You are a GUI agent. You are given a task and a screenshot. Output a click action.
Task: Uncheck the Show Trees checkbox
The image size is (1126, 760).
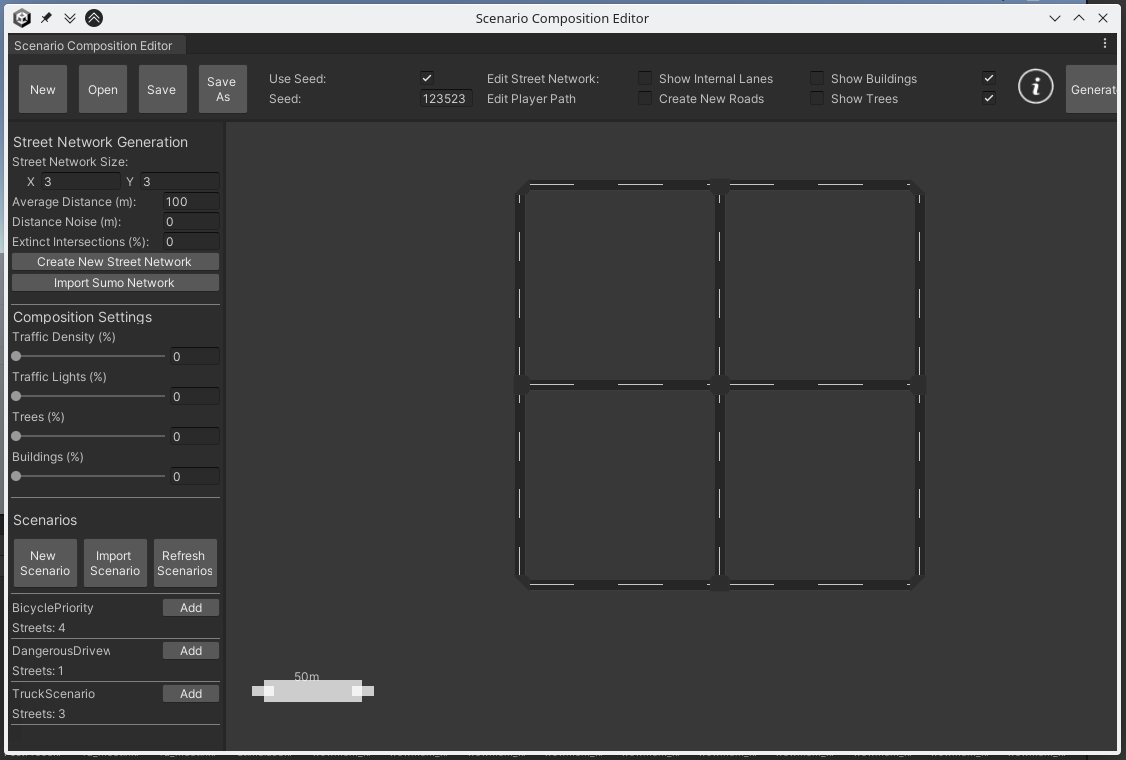tap(989, 98)
